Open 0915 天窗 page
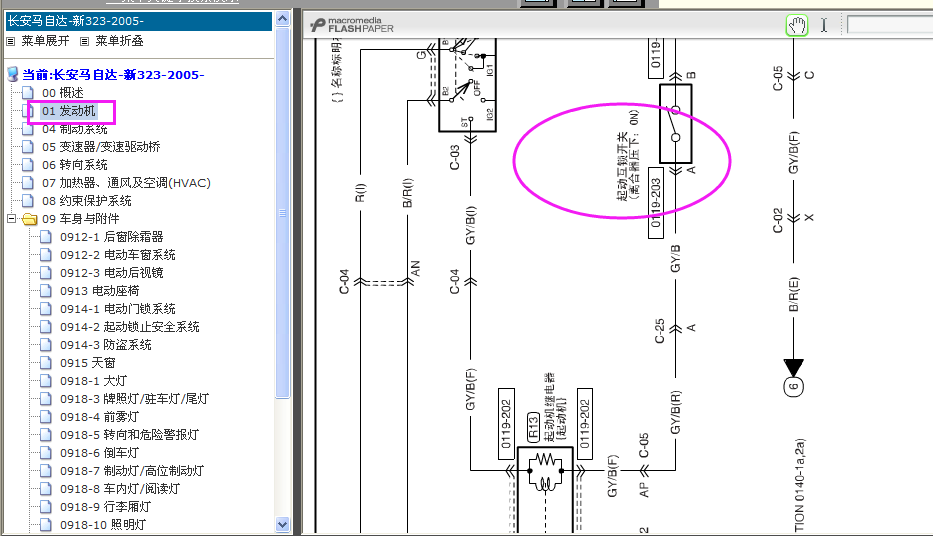This screenshot has height=536, width=933. (x=87, y=363)
